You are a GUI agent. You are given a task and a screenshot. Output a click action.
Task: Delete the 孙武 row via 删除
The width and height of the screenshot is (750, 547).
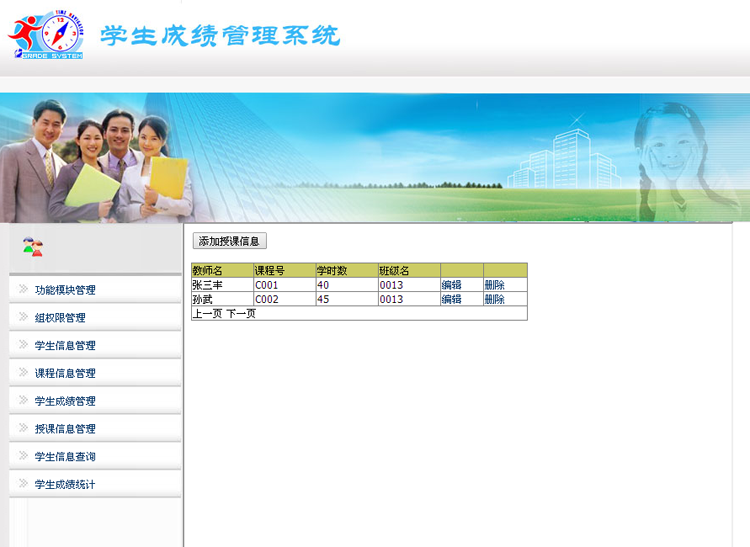(x=494, y=299)
